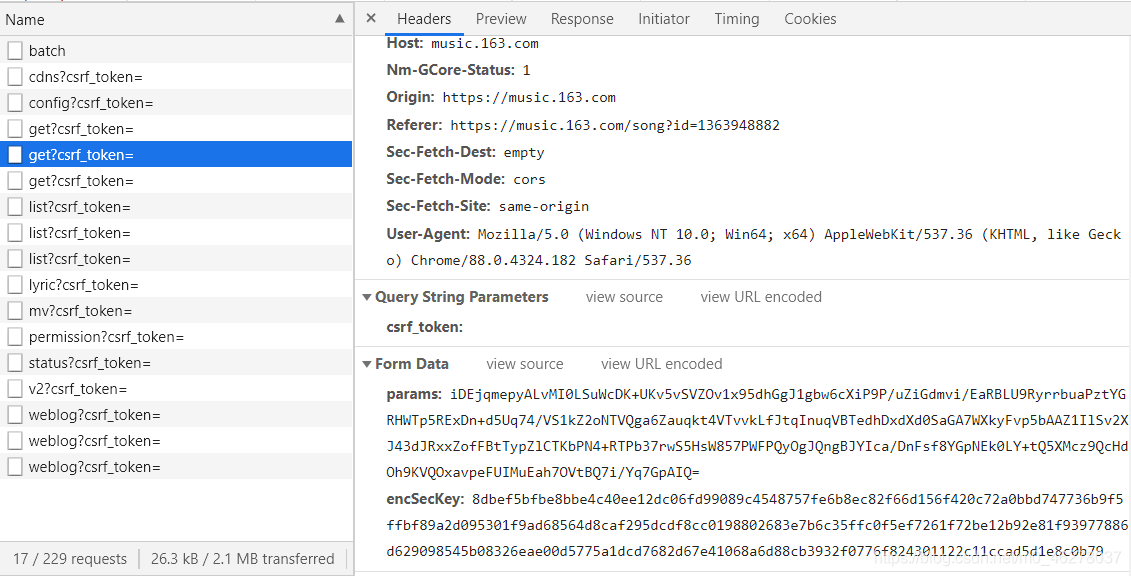The width and height of the screenshot is (1131, 576).
Task: Close the request details panel
Action: point(371,18)
